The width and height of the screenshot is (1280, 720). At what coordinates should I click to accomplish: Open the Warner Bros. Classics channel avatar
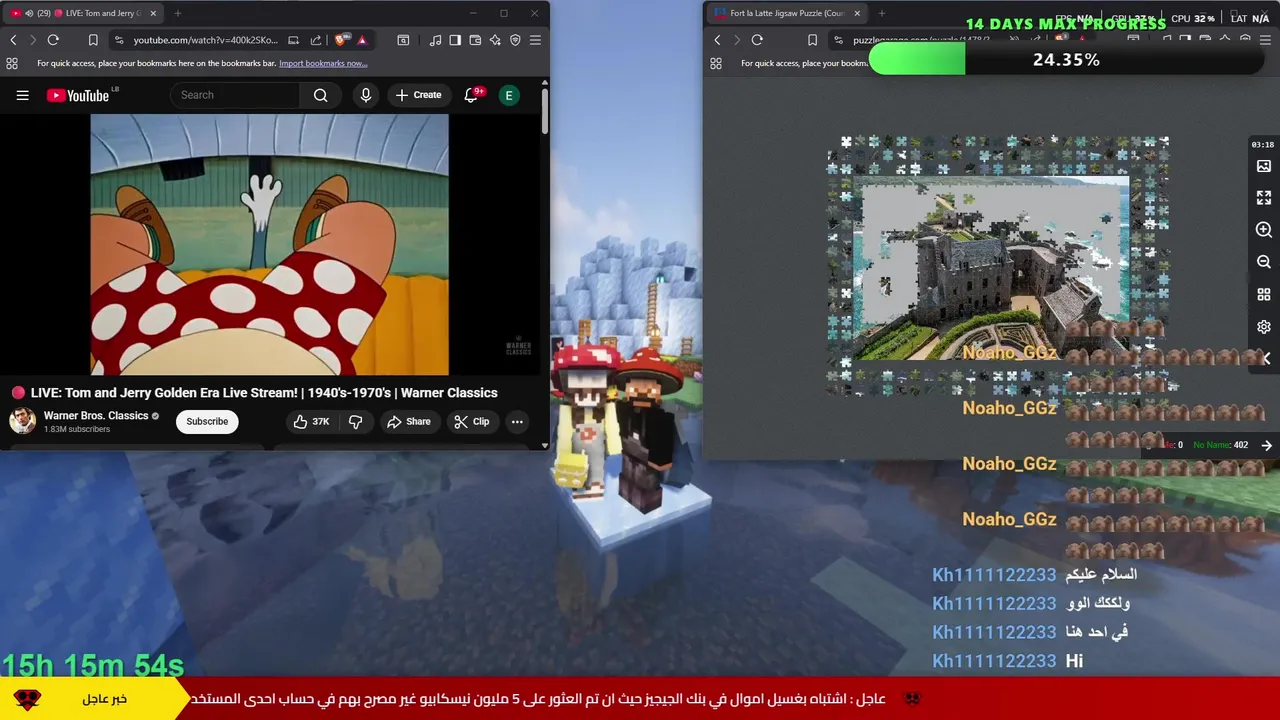click(22, 421)
